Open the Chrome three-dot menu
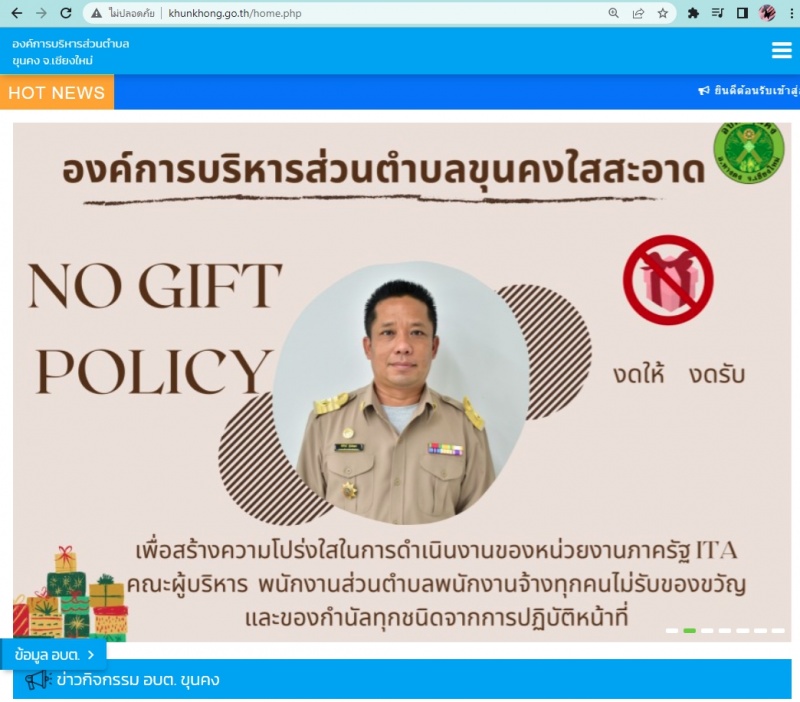The image size is (800, 702). (x=791, y=13)
